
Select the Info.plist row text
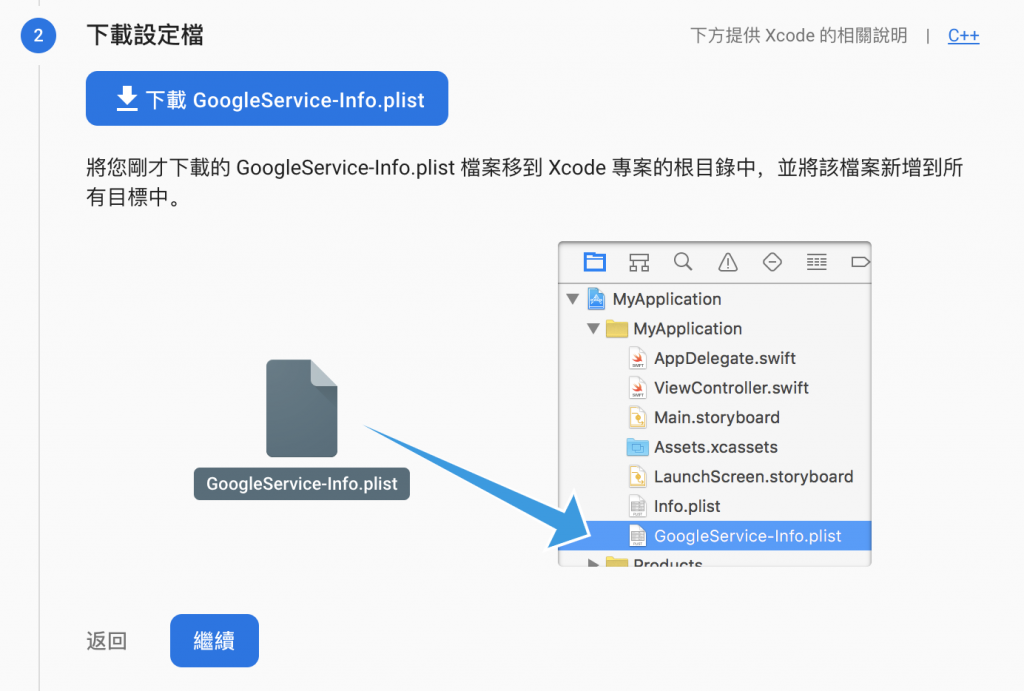tap(687, 506)
